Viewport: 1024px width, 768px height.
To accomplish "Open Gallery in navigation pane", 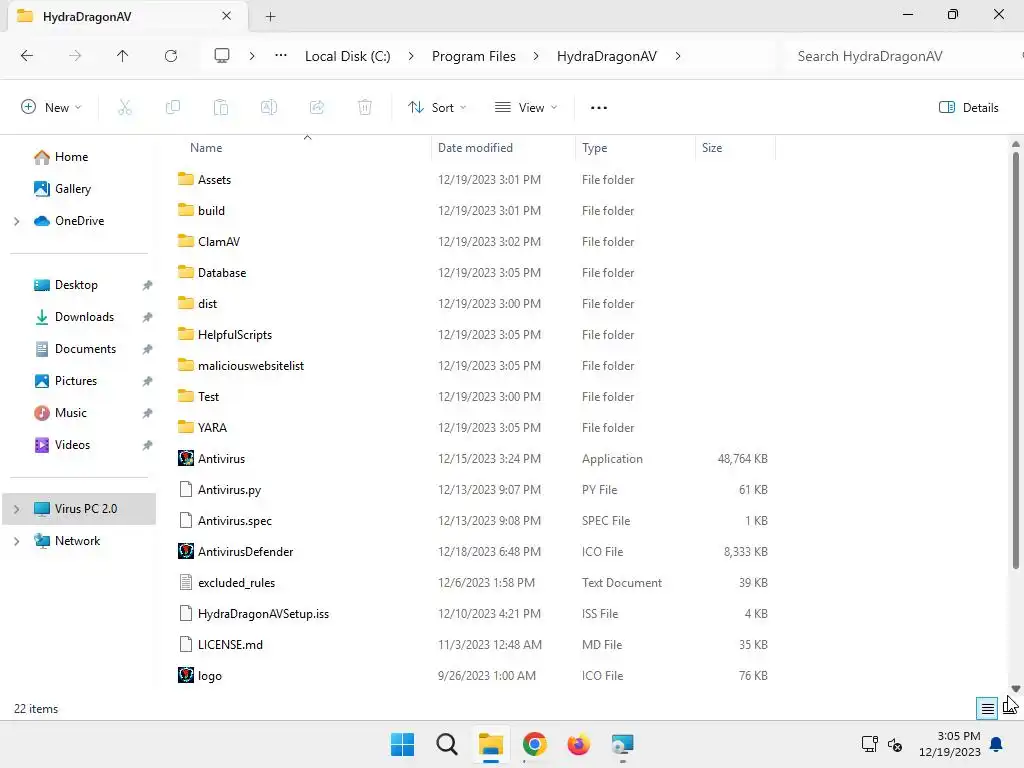I will [72, 189].
